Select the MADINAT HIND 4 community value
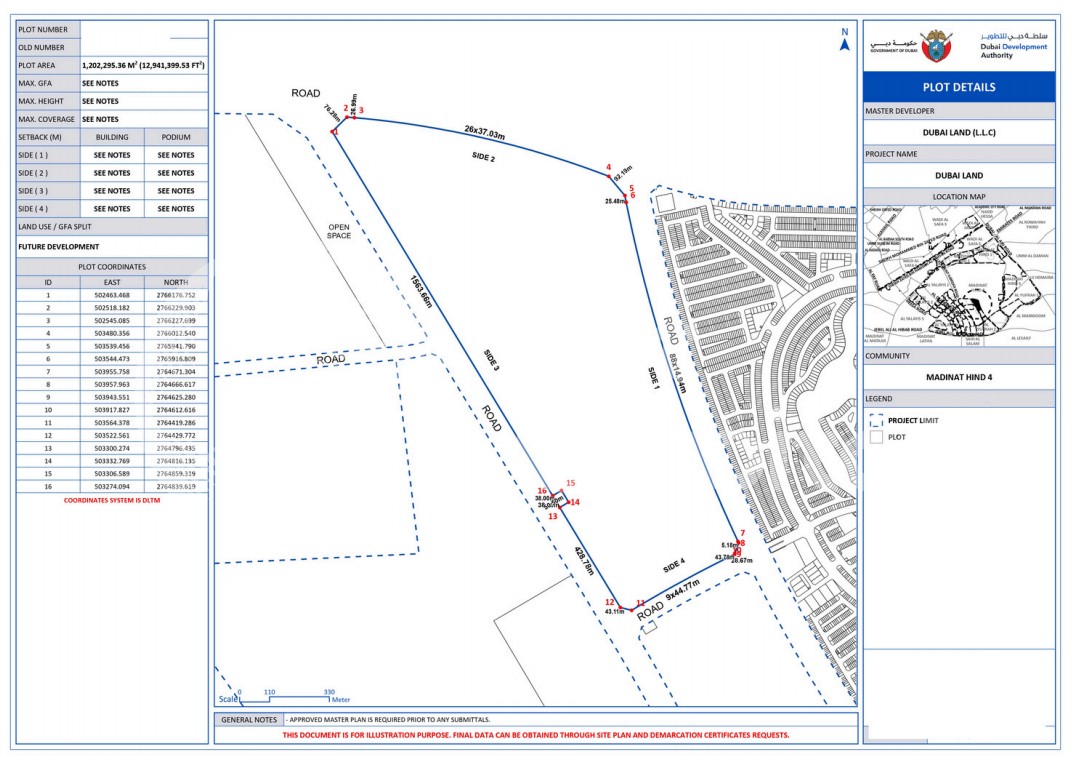1075x757 pixels. [959, 377]
